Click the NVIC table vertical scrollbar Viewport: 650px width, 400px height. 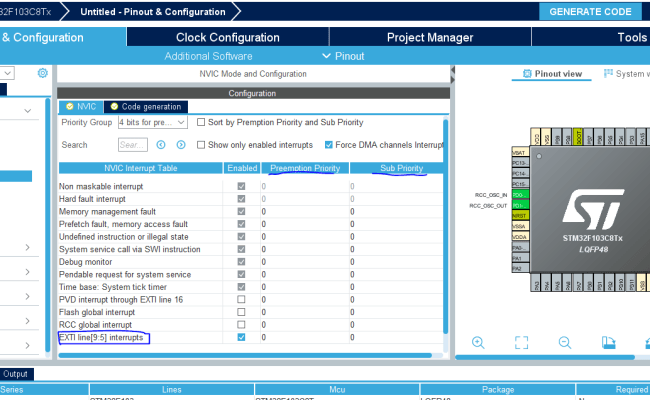(x=446, y=226)
